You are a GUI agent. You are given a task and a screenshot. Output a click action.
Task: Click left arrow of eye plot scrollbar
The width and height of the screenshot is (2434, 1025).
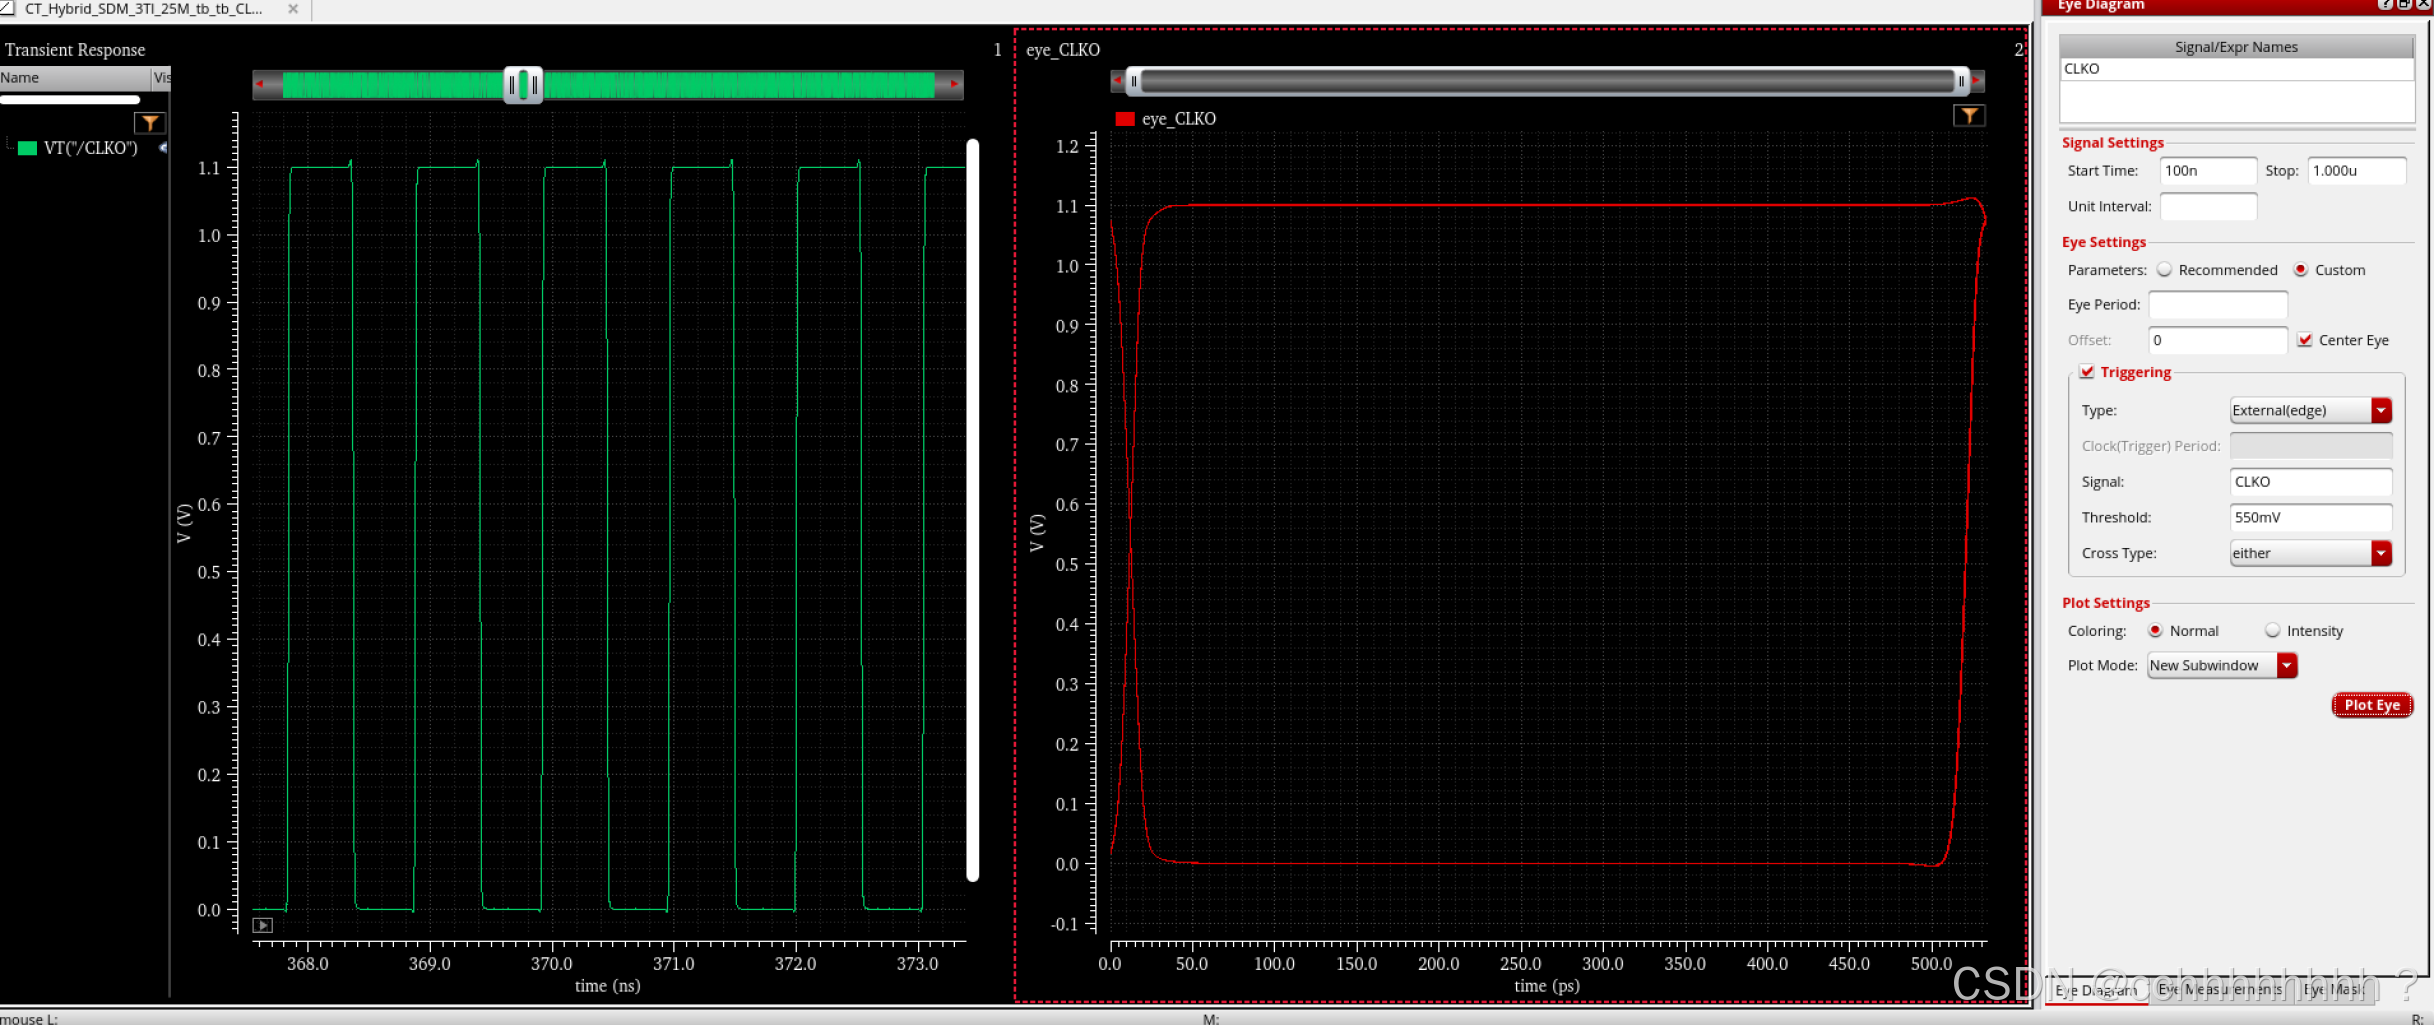[x=1117, y=81]
